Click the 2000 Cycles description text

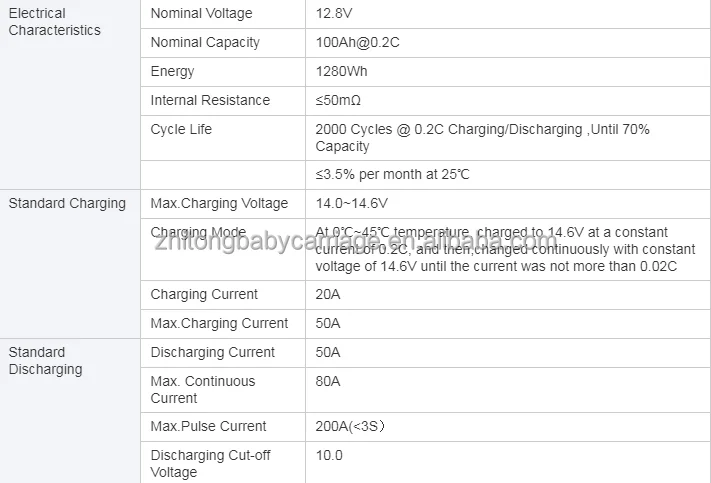tap(482, 138)
